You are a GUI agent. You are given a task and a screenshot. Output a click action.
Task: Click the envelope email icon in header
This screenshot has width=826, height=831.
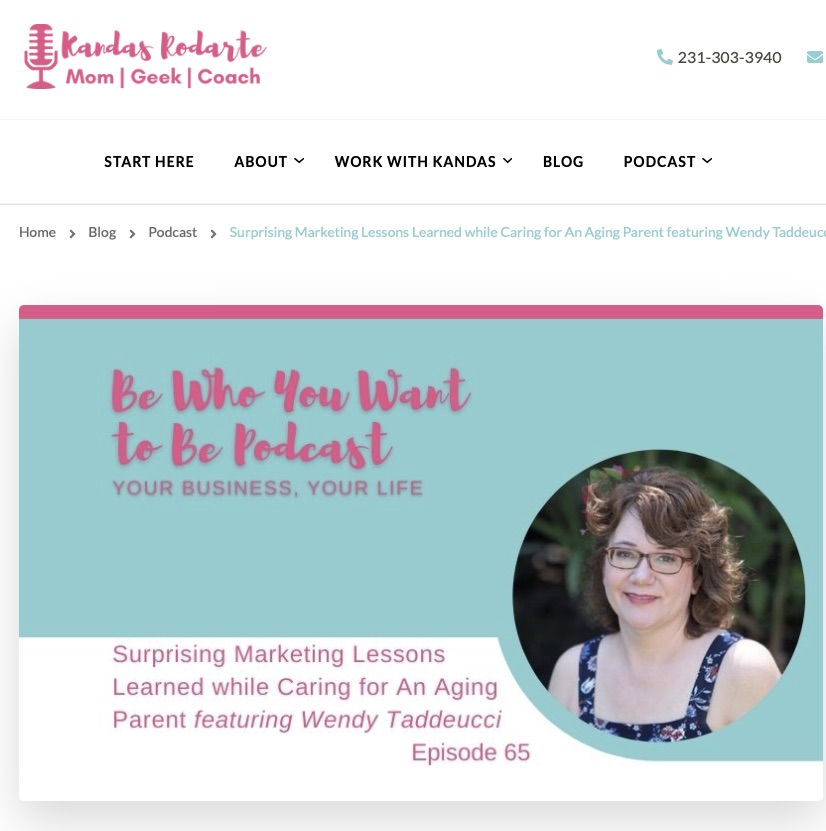[815, 57]
